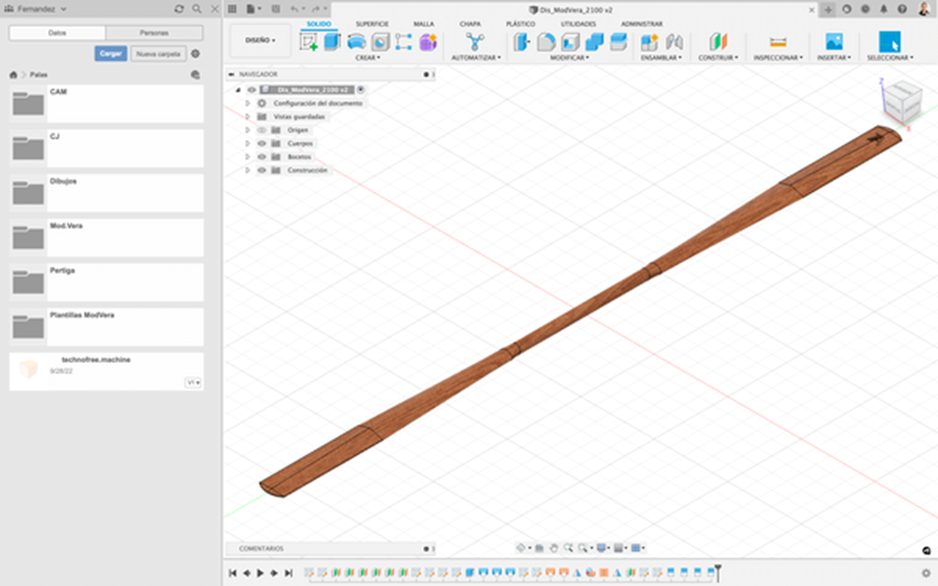Switch to the CHAPA tab
The image size is (938, 586).
tap(470, 24)
